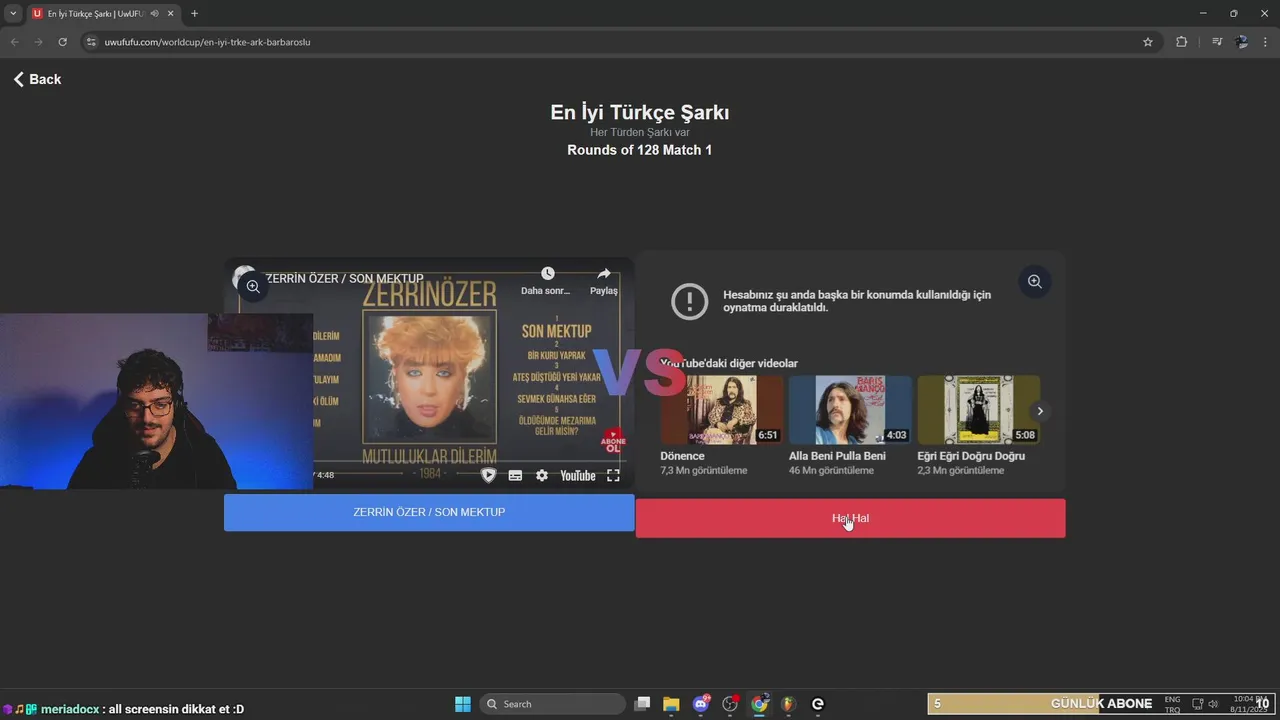This screenshot has width=1280, height=720.
Task: Go back with the Back arrow link
Action: pyautogui.click(x=37, y=79)
